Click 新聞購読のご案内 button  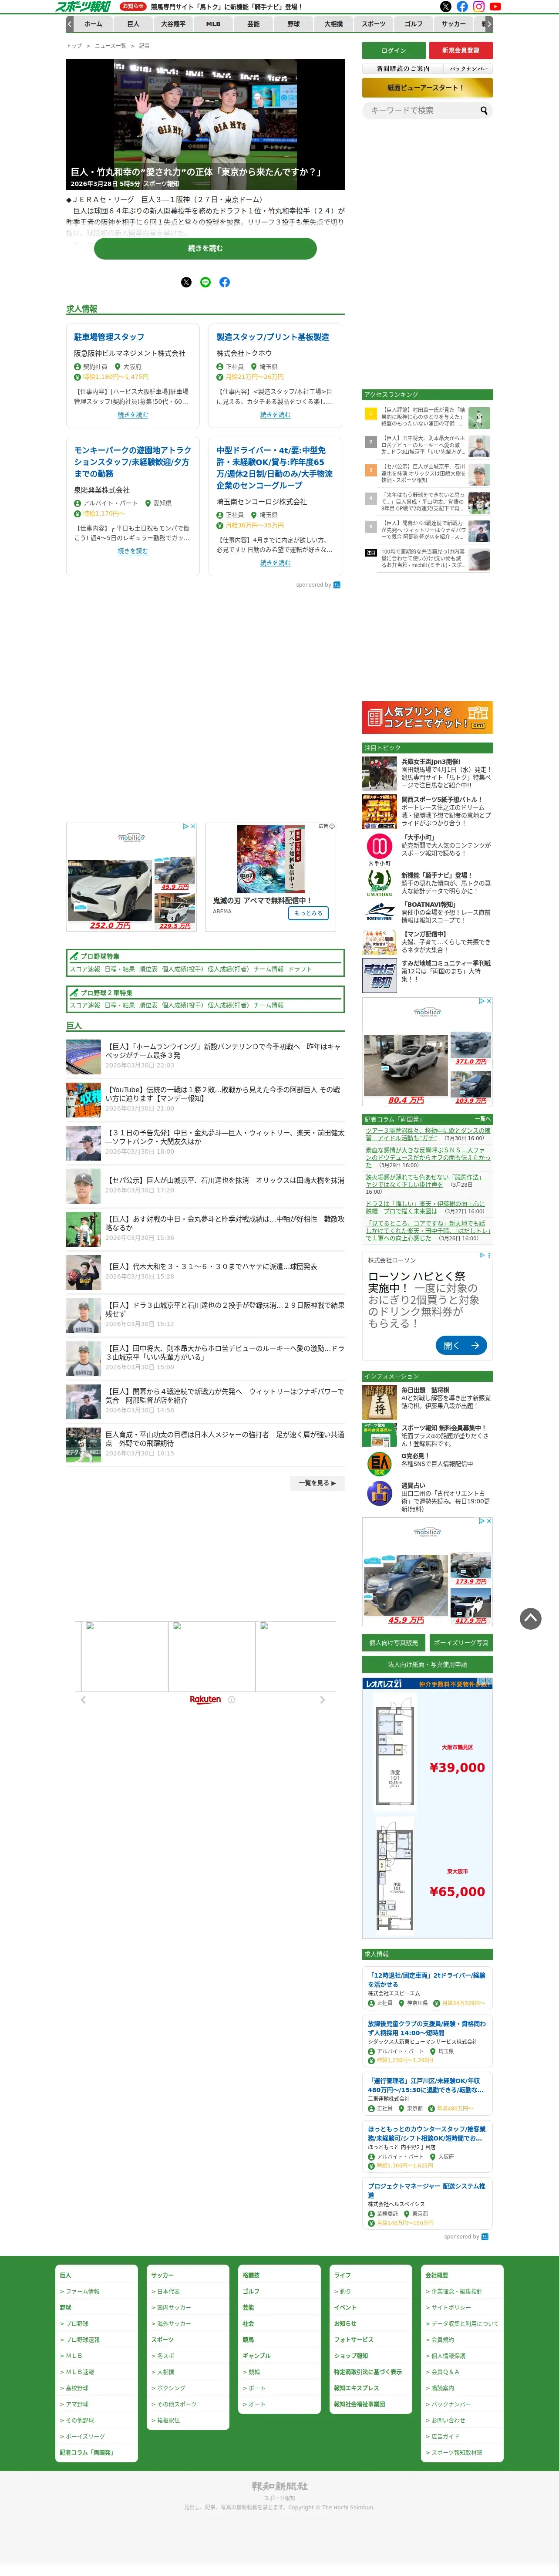pos(403,69)
